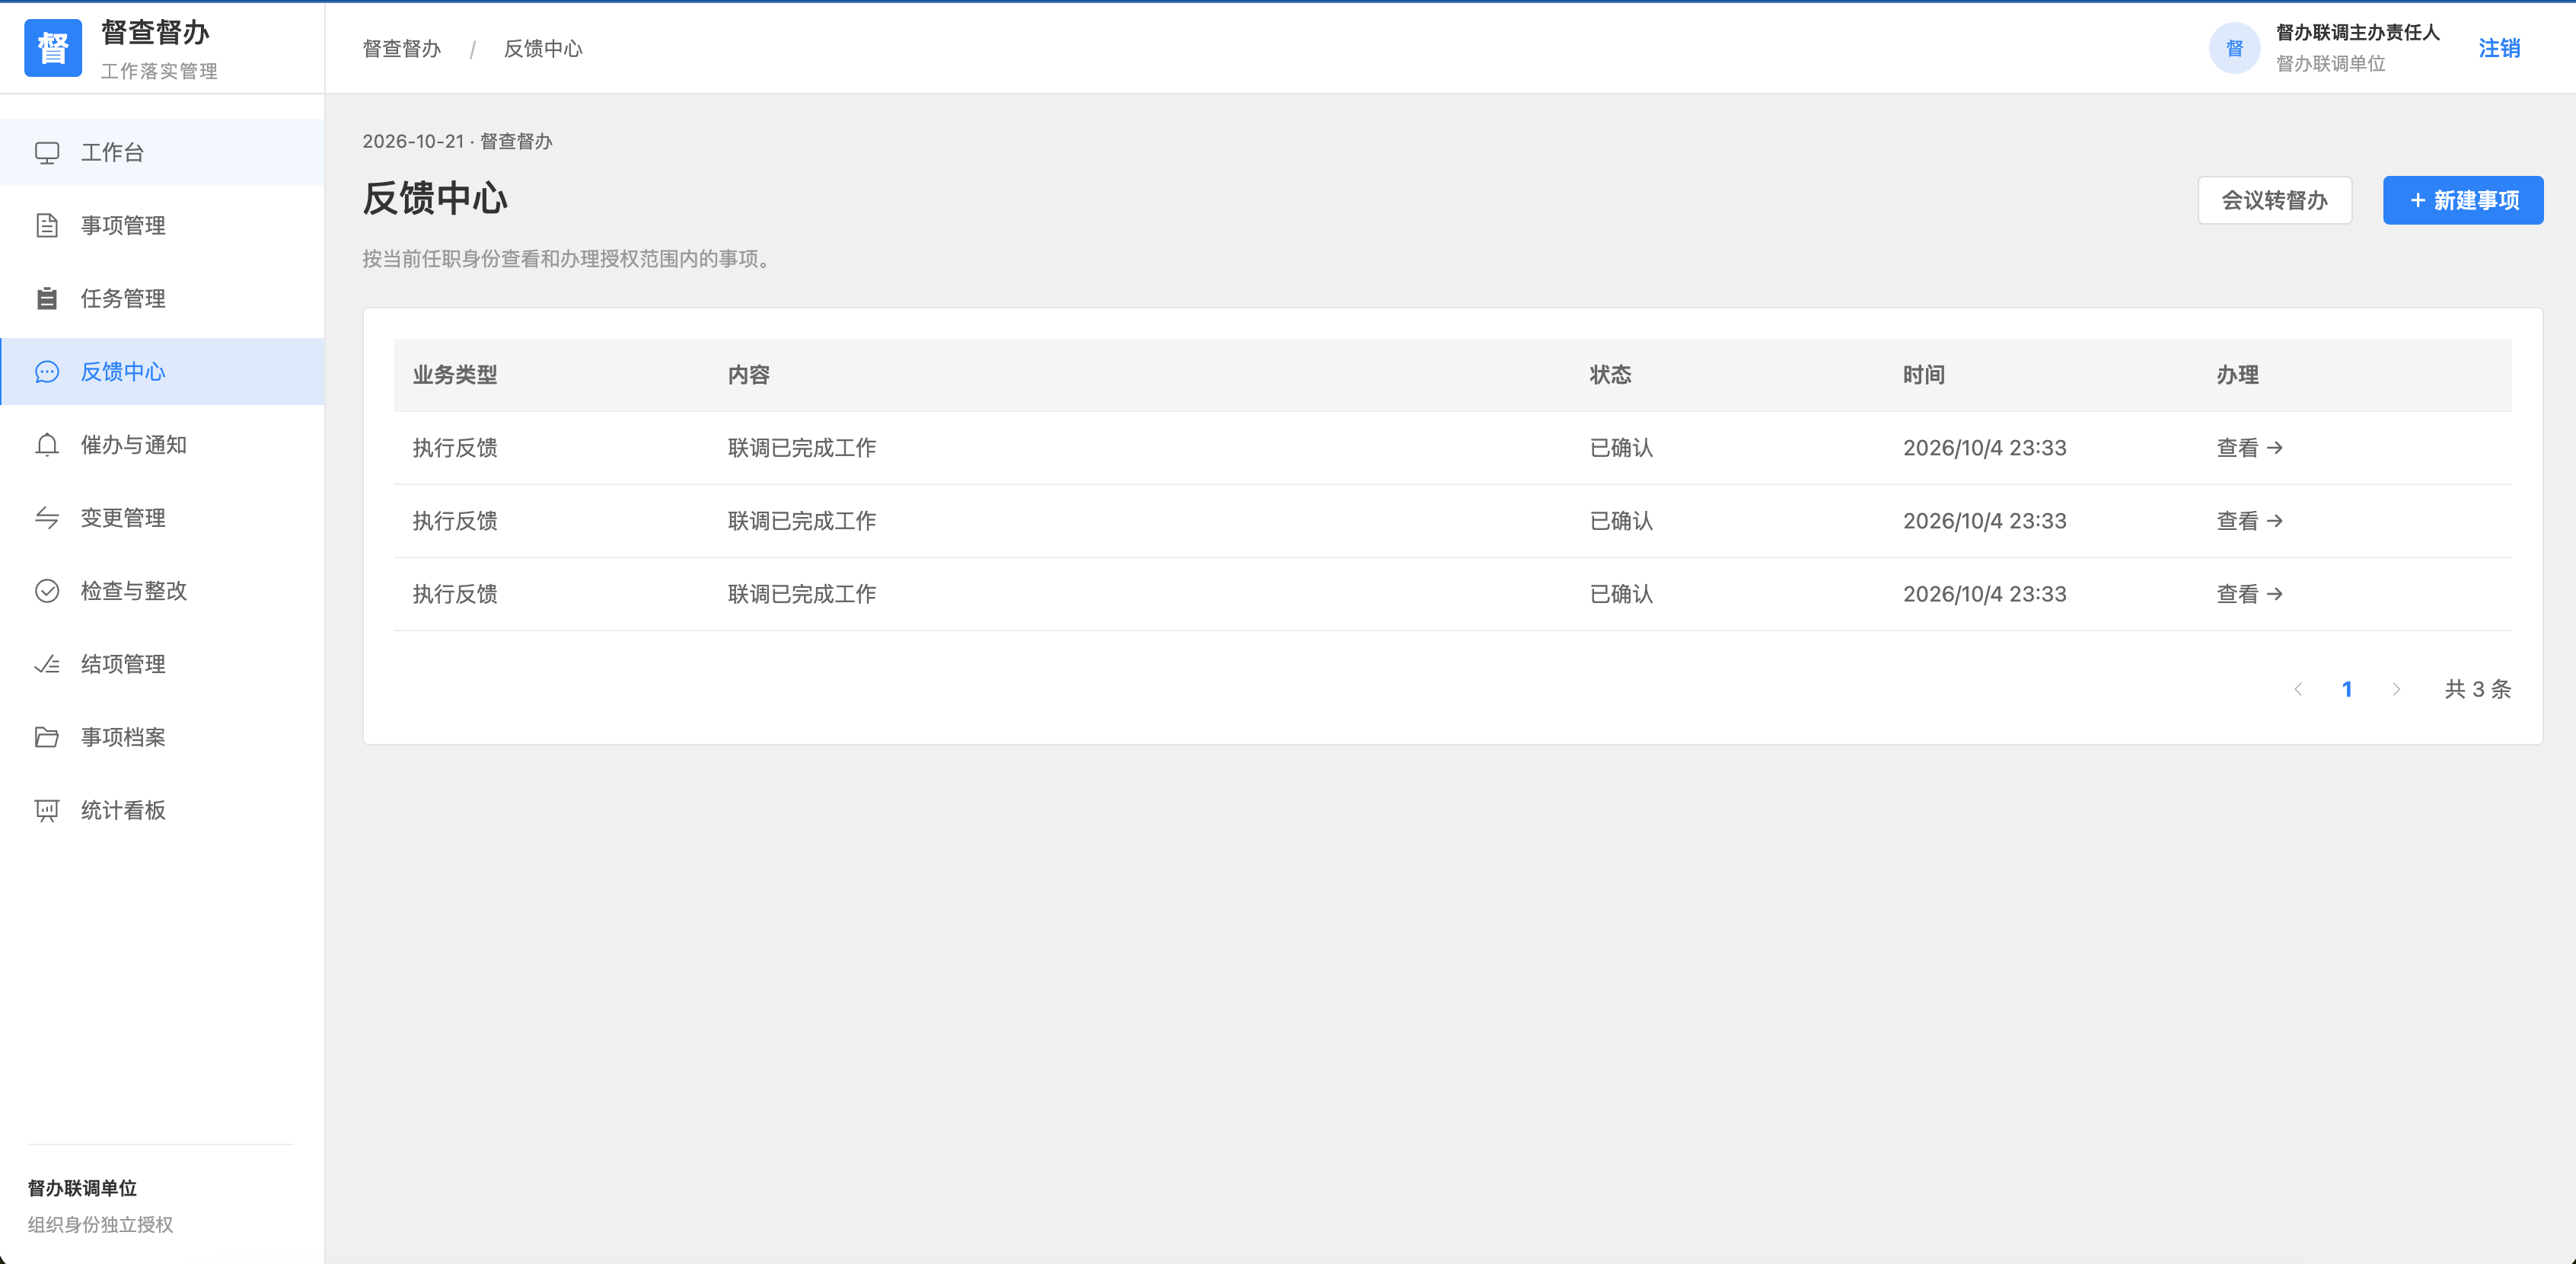Image resolution: width=2576 pixels, height=1264 pixels.
Task: Click the 事项档案 folder icon
Action: 47,737
